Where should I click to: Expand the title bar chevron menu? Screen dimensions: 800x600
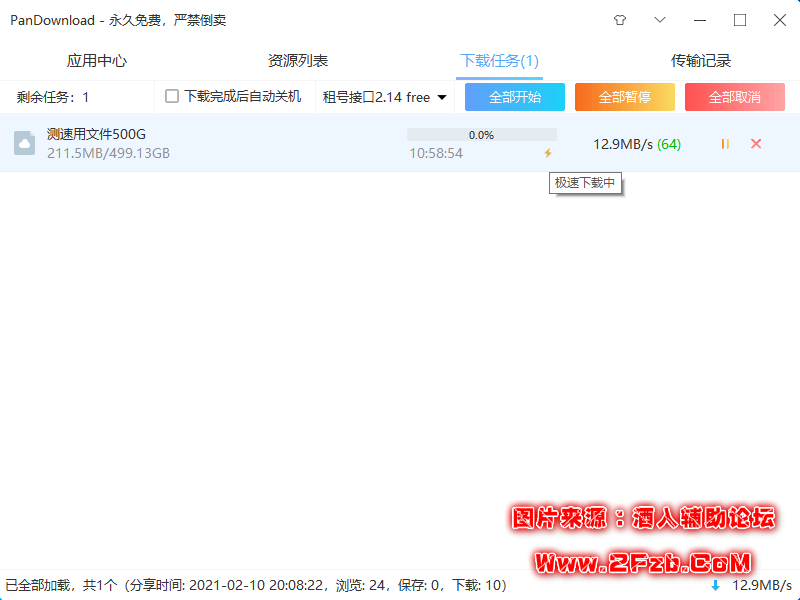pos(659,20)
